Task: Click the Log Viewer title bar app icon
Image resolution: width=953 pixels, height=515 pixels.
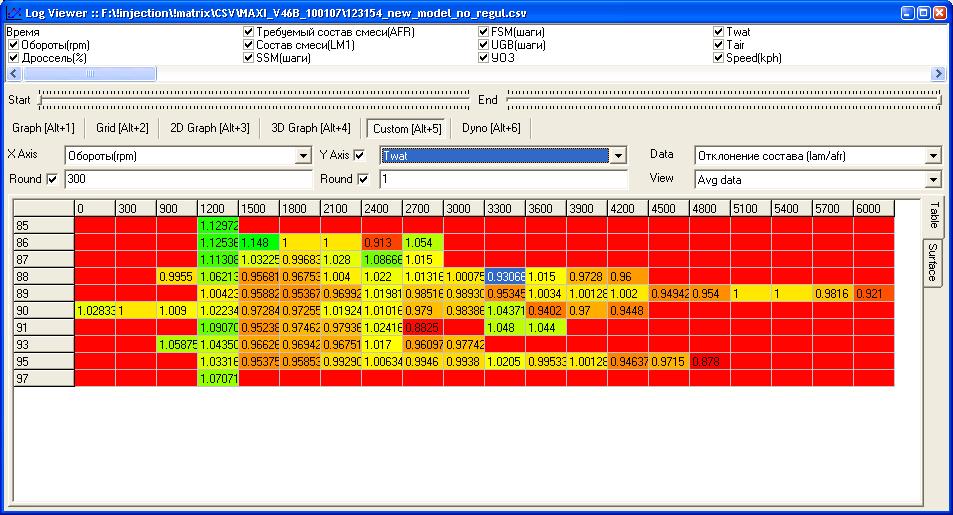Action: [12, 13]
